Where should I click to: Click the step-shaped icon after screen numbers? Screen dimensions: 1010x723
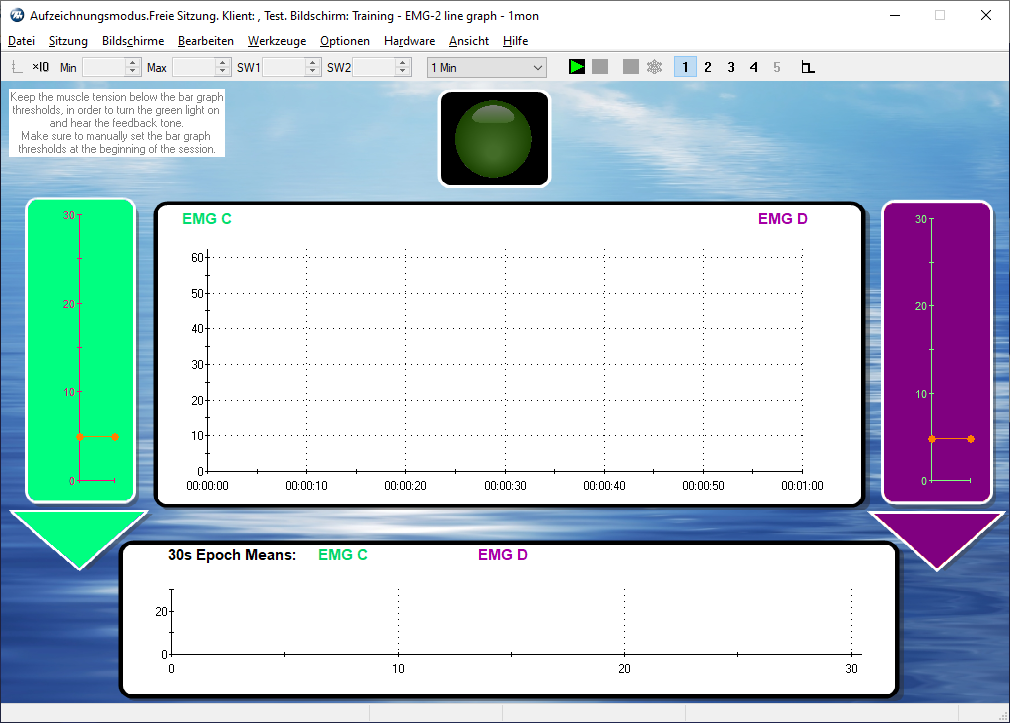[808, 67]
